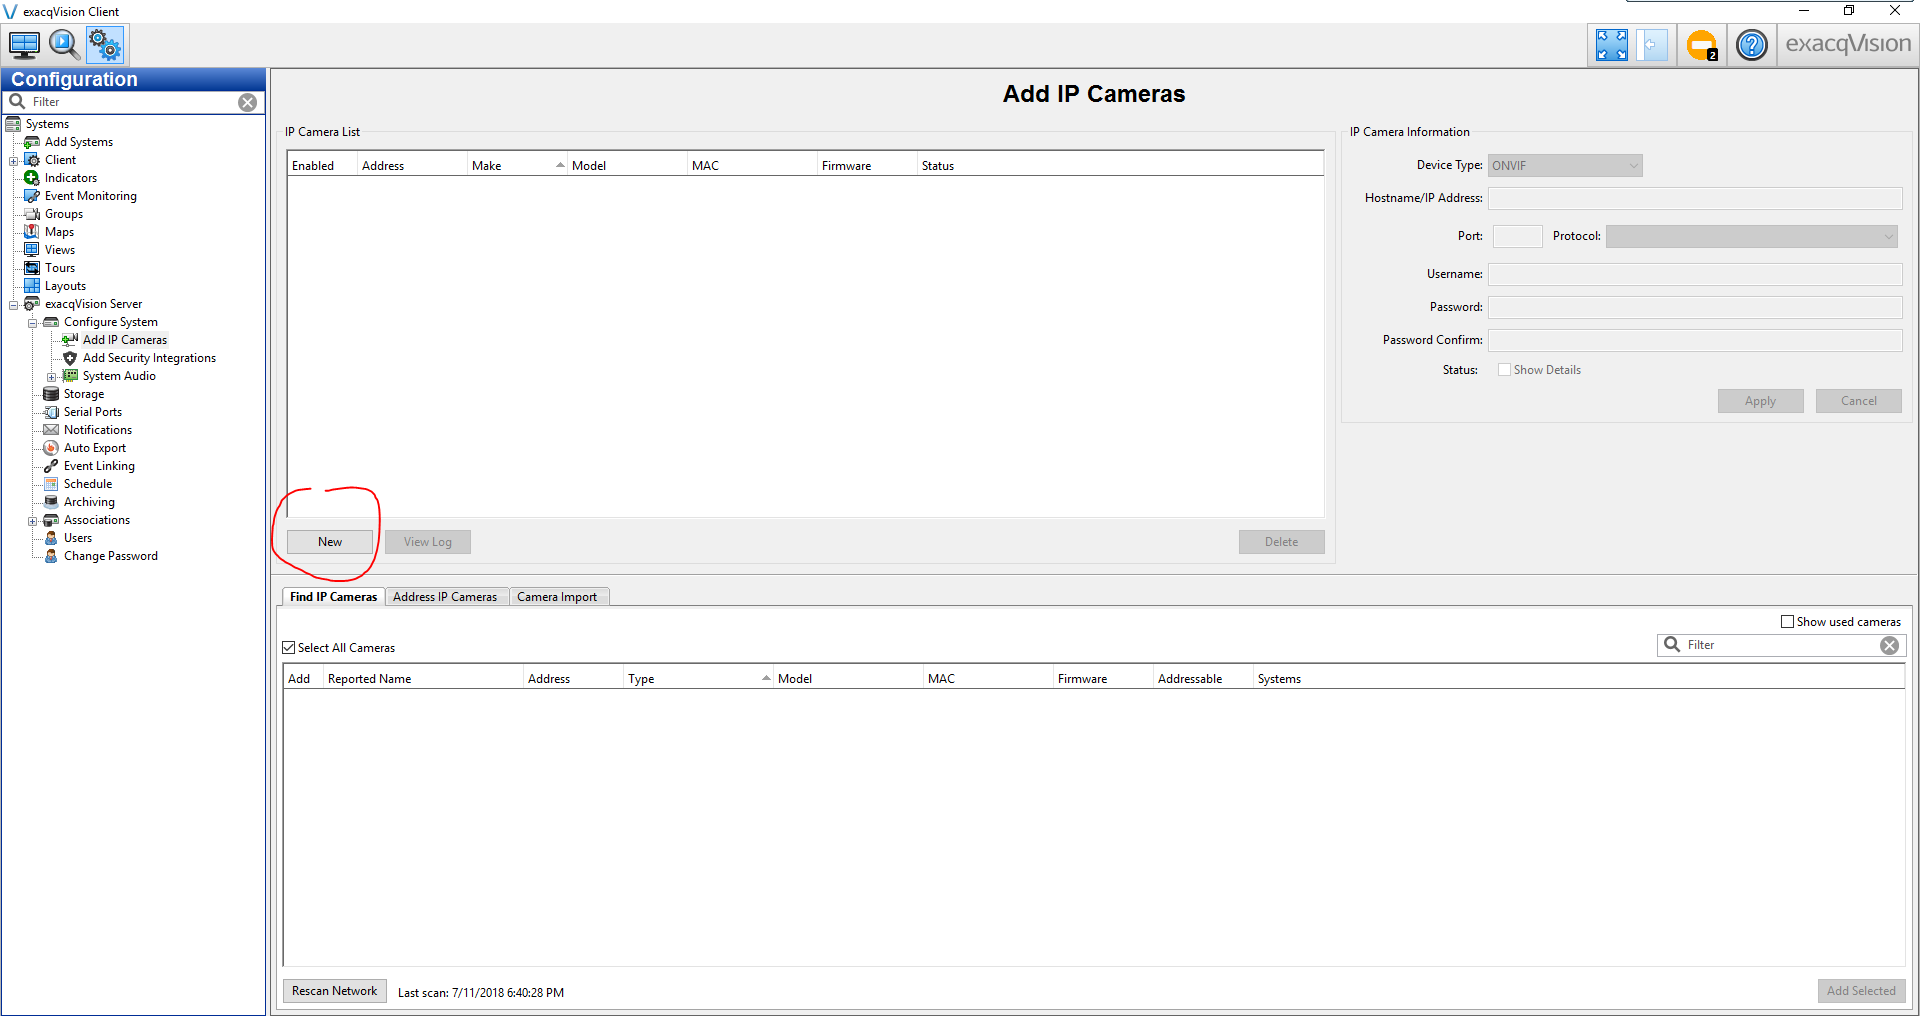This screenshot has width=1920, height=1016.
Task: Focus the camera search Filter field
Action: point(1780,645)
